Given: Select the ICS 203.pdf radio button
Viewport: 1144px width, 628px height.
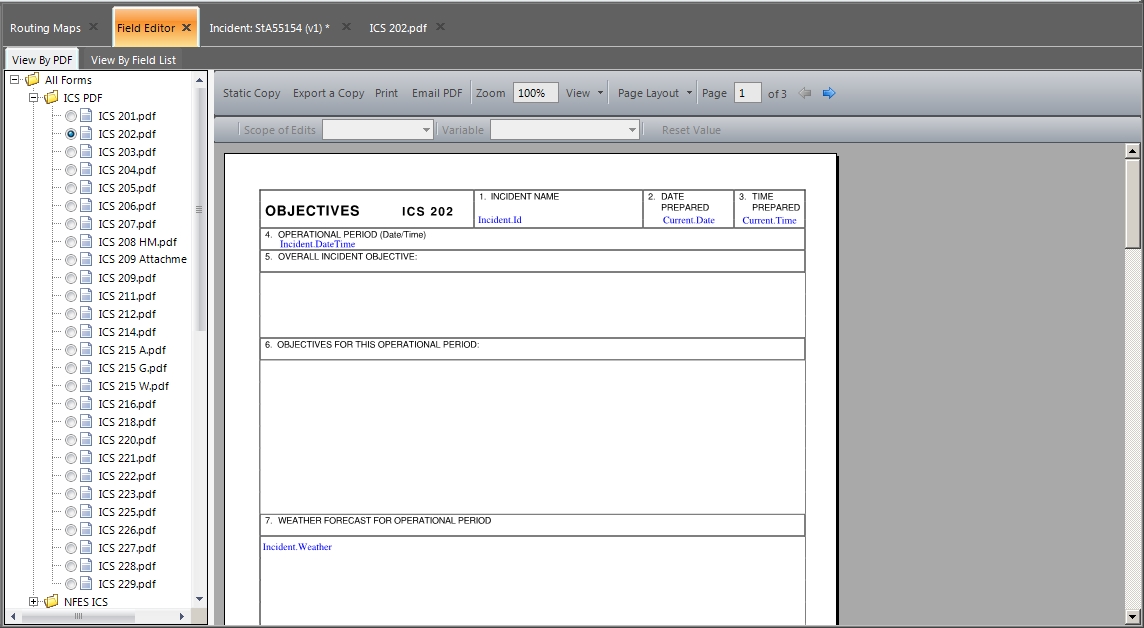Looking at the screenshot, I should (71, 152).
